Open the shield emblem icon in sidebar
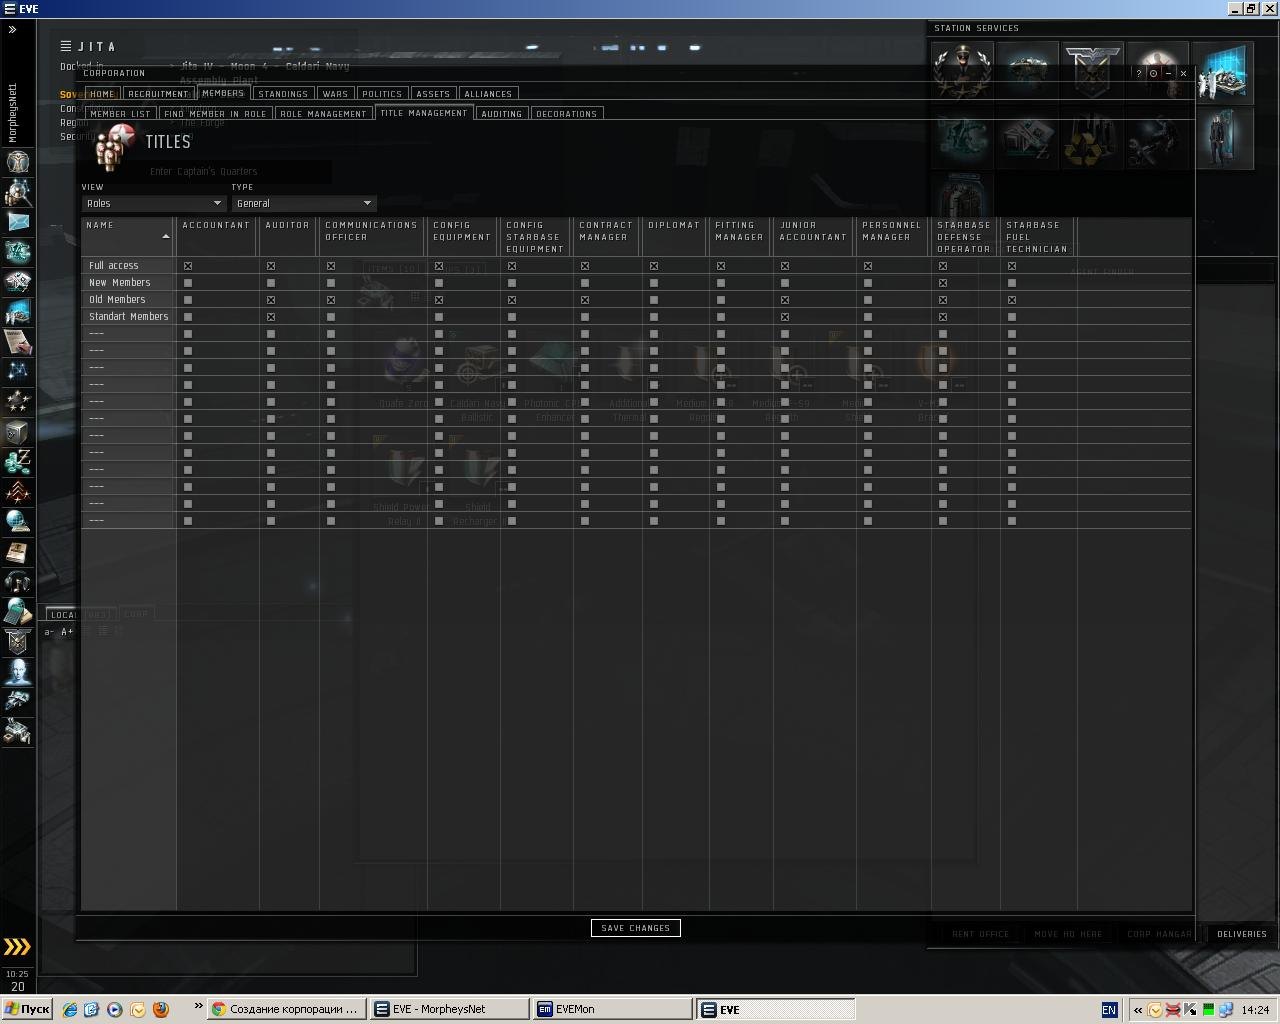This screenshot has width=1280, height=1024. pyautogui.click(x=18, y=642)
